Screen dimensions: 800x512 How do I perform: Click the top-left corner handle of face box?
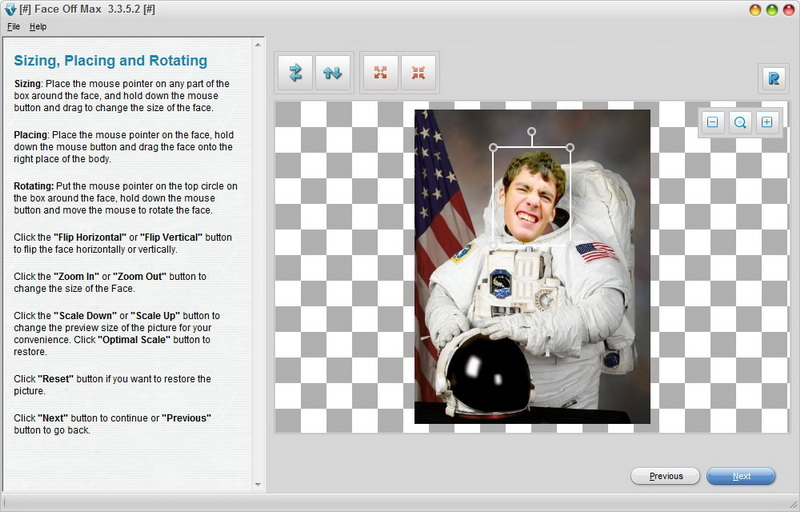pyautogui.click(x=493, y=148)
